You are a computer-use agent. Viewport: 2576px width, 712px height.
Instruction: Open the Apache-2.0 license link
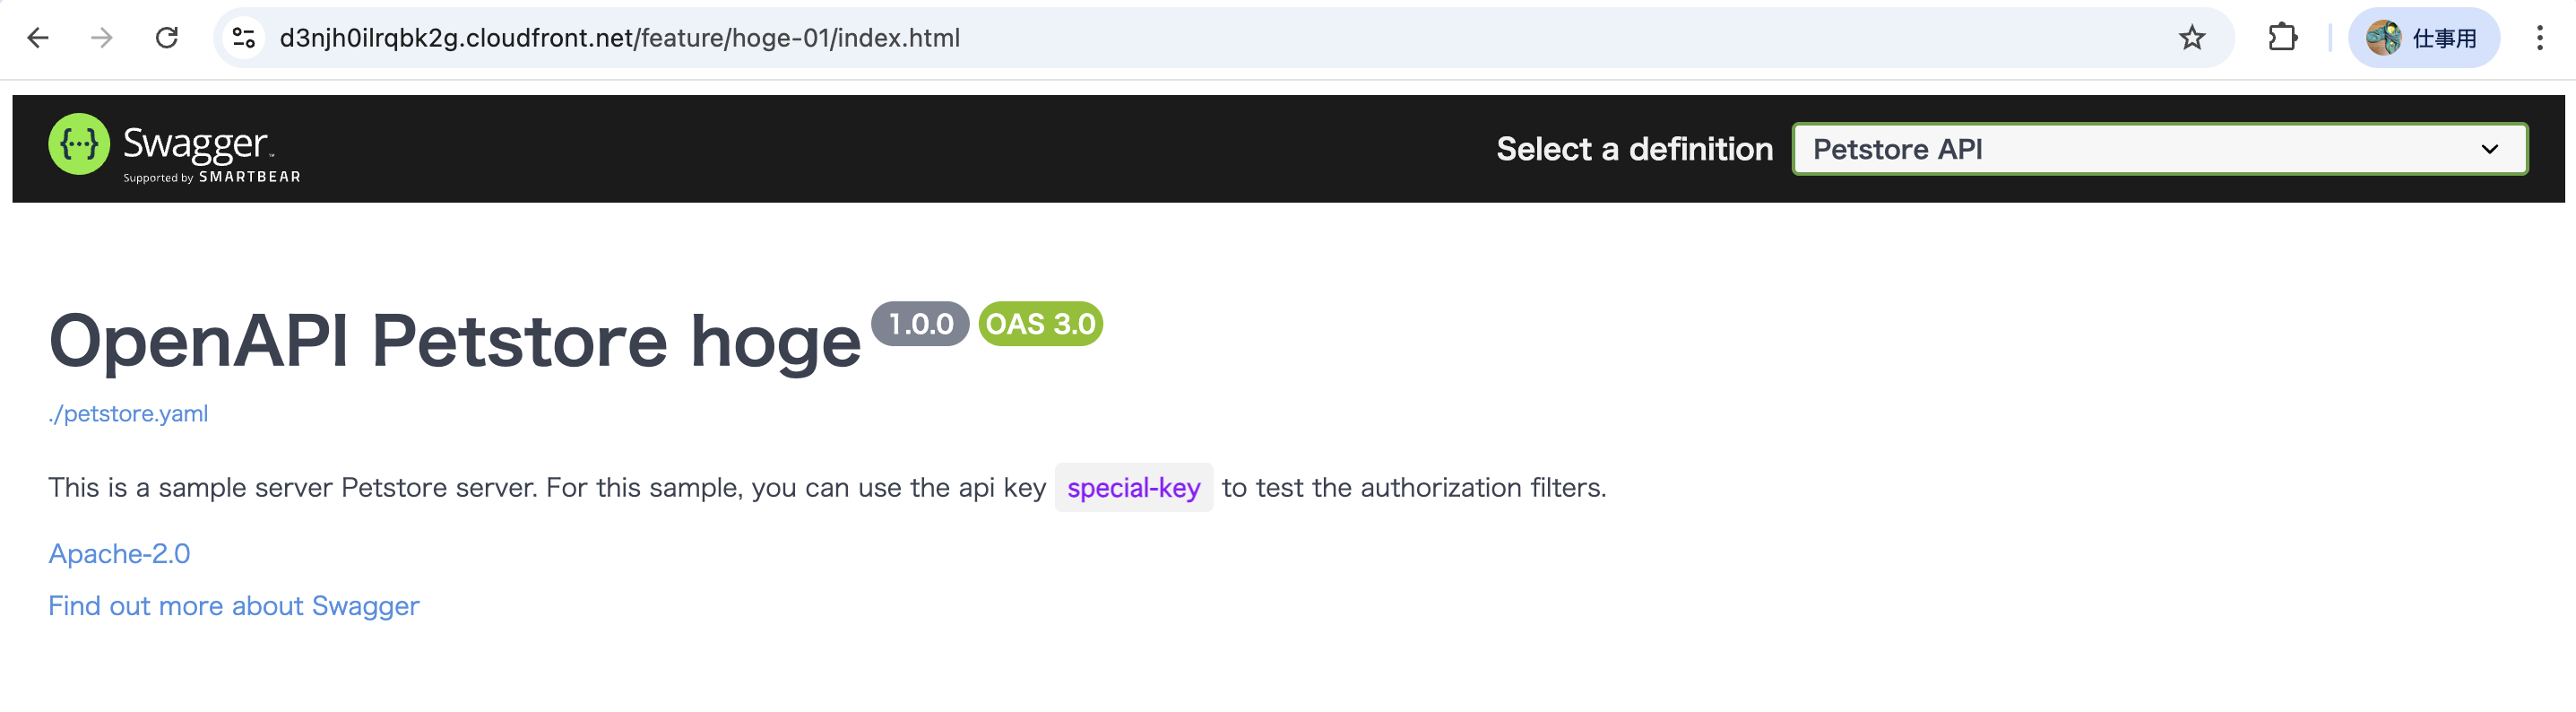pyautogui.click(x=119, y=553)
